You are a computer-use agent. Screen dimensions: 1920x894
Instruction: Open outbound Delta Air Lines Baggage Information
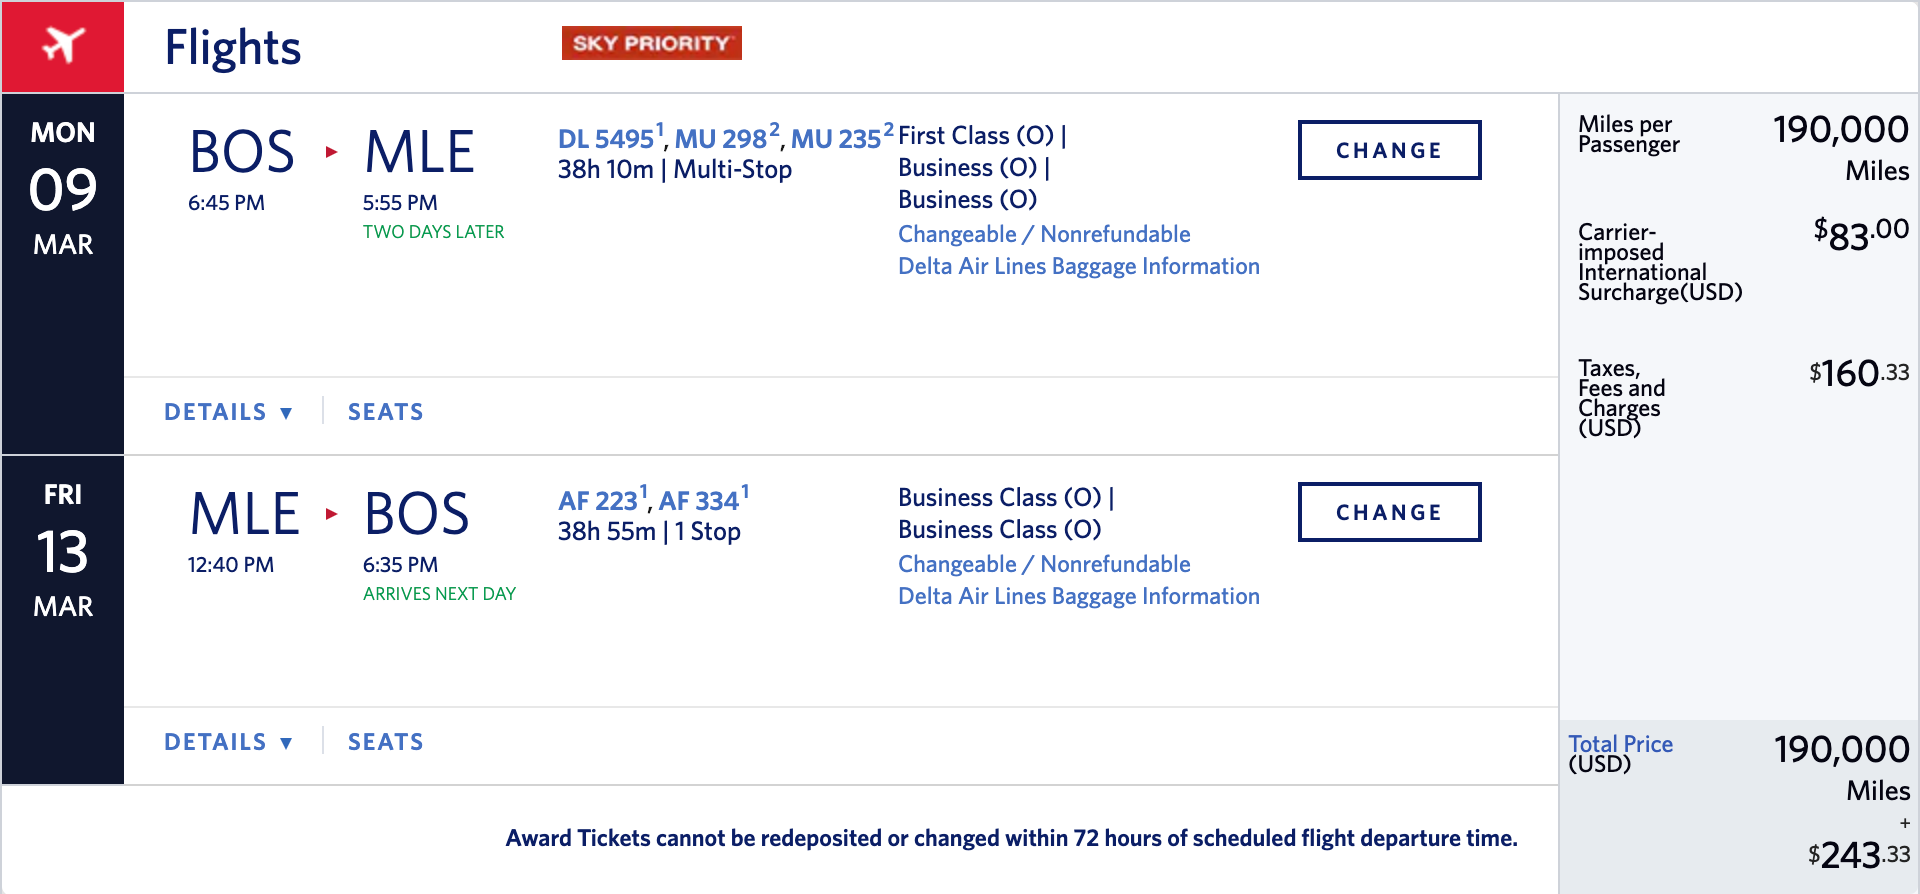[1079, 266]
